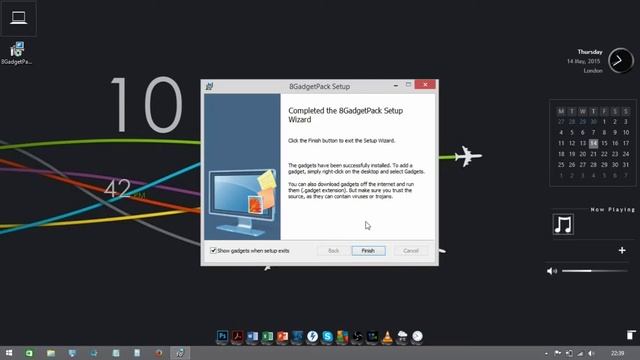Screen dimensions: 640x360
Task: Launch Skype from the dock
Action: 327,336
